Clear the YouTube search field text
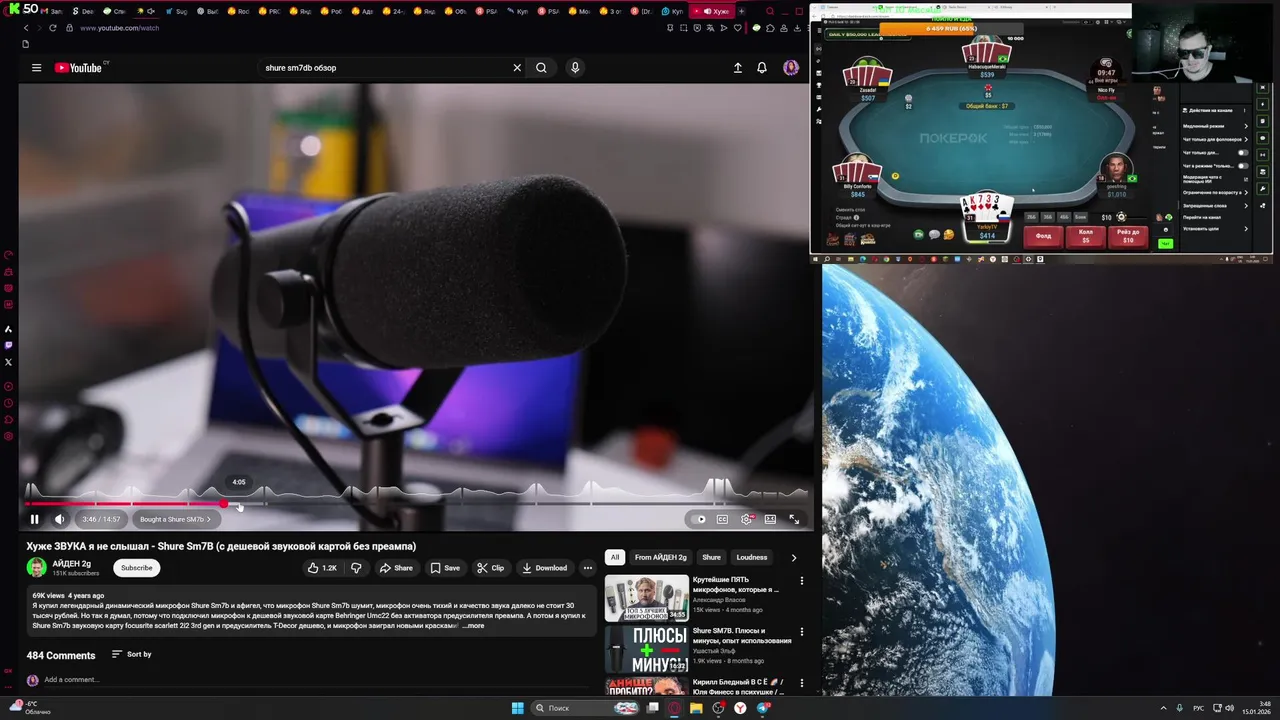The width and height of the screenshot is (1280, 720). (517, 68)
